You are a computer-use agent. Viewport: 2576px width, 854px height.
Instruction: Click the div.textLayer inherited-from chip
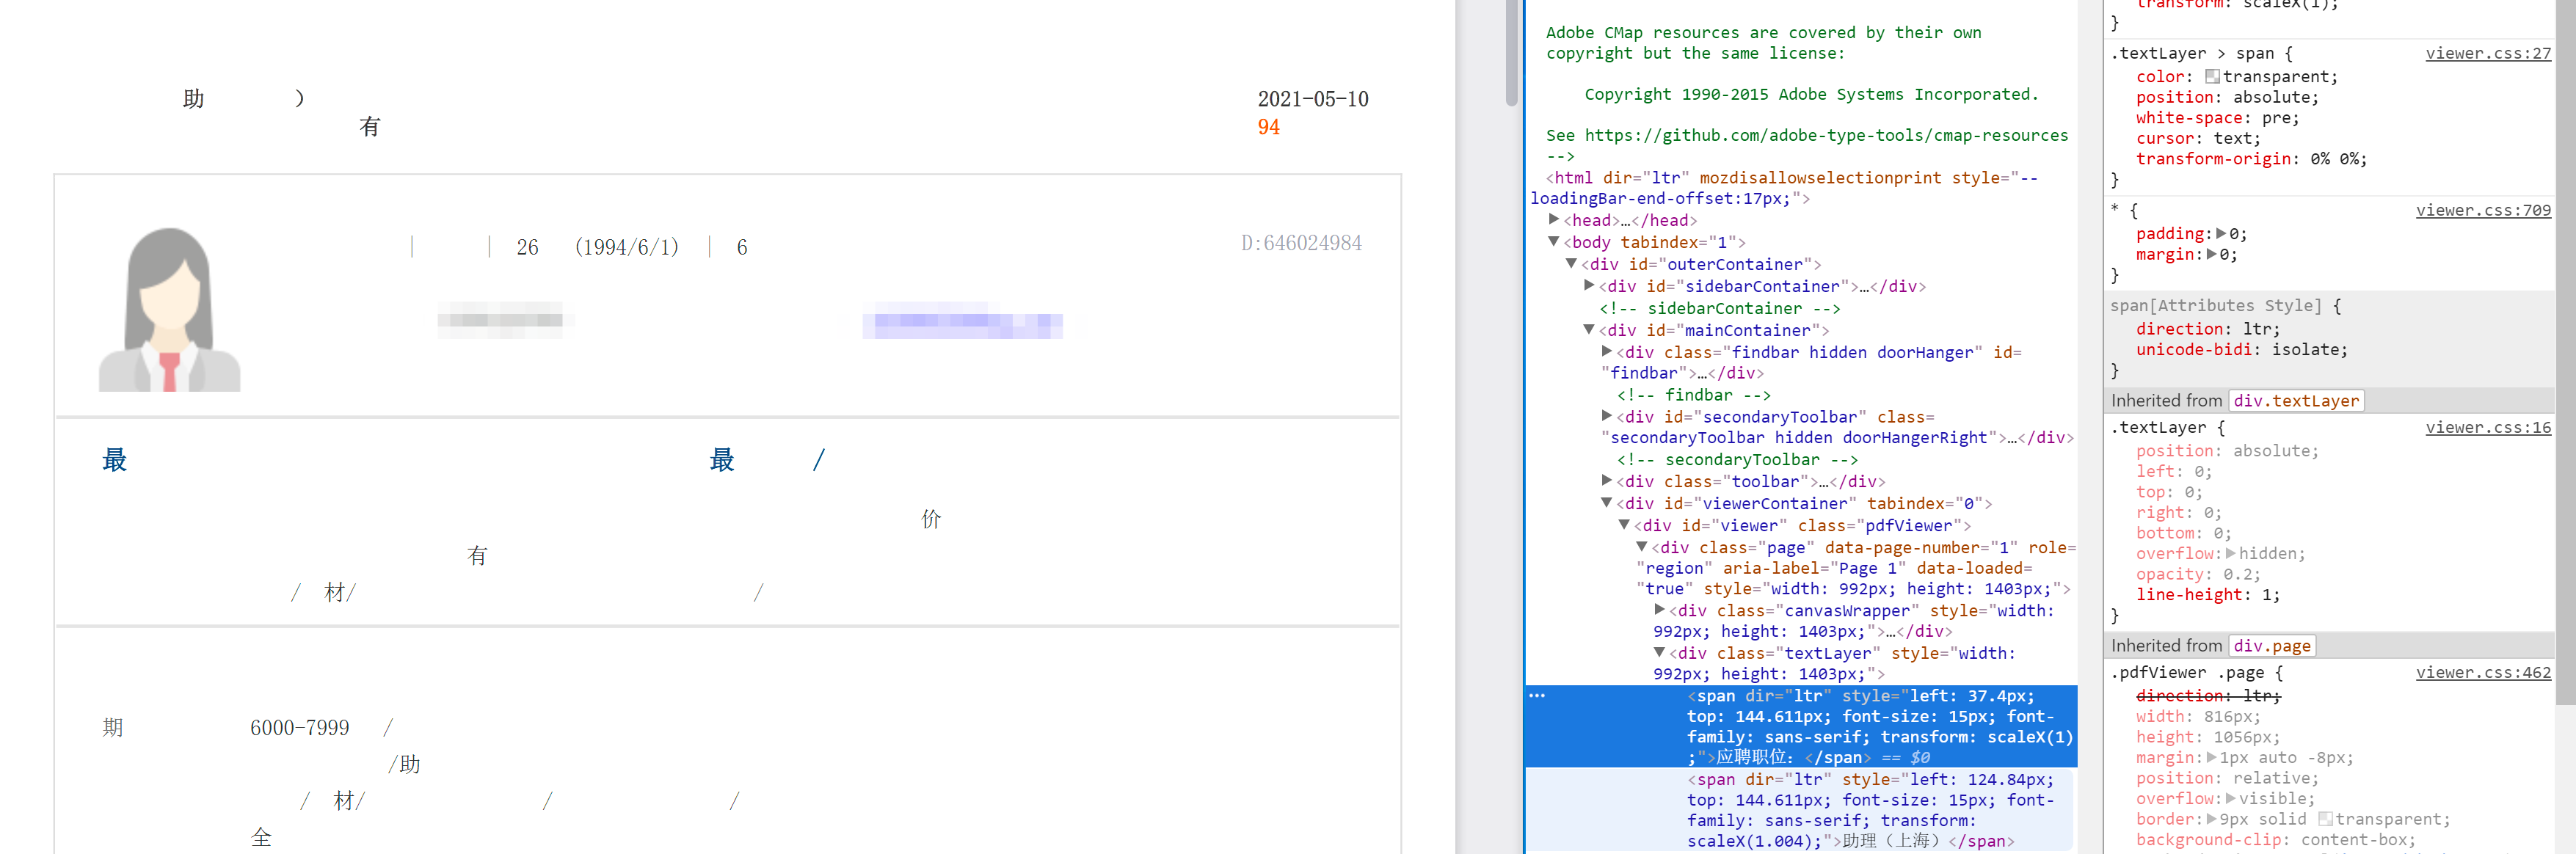point(2296,400)
